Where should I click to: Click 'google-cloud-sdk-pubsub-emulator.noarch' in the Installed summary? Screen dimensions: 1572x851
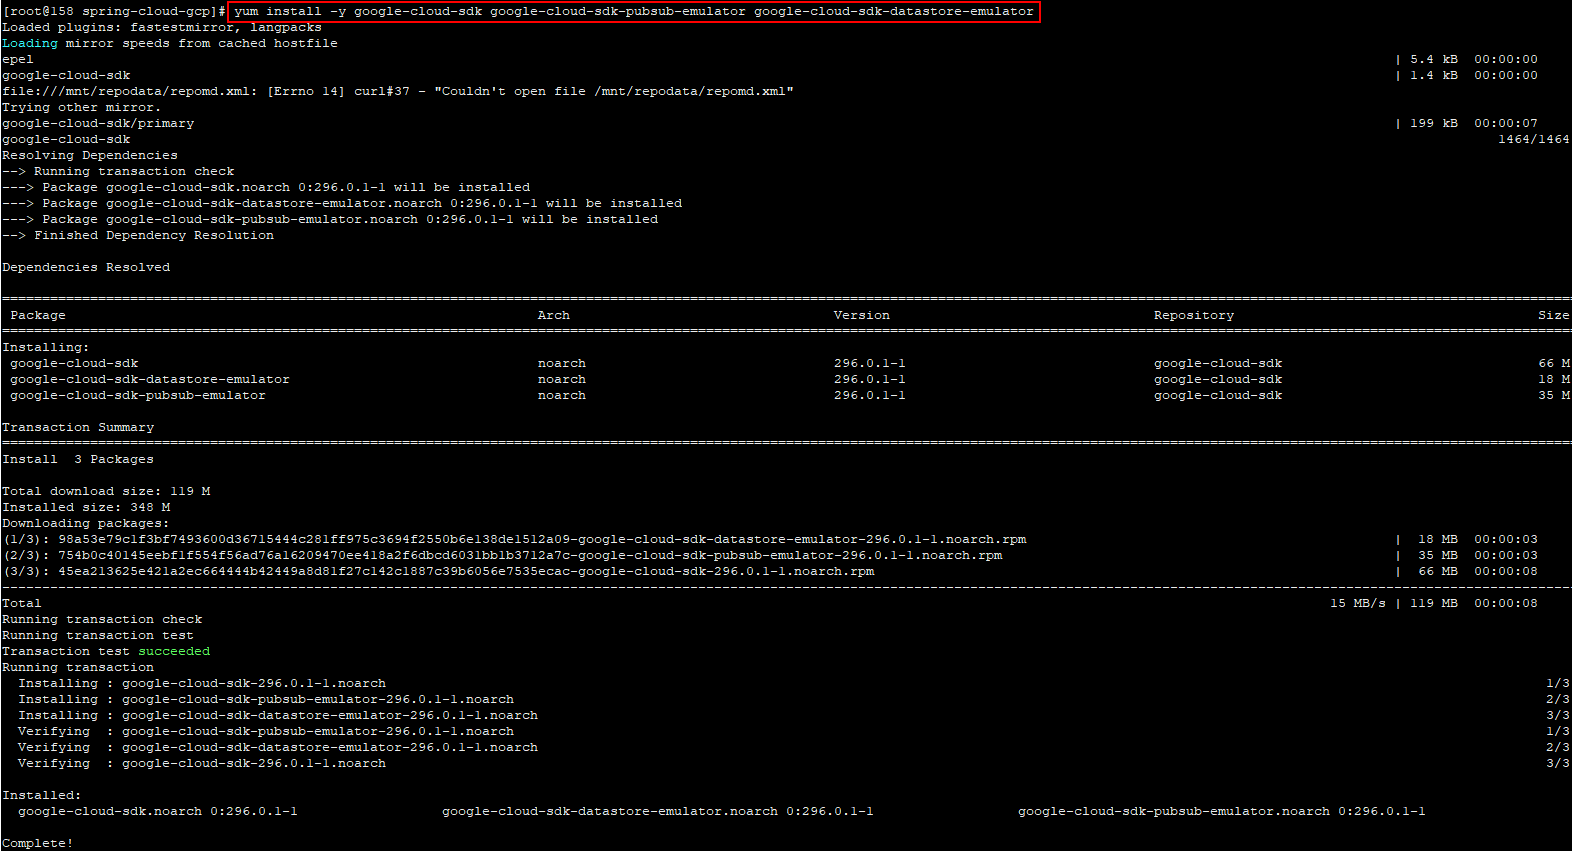[1174, 812]
